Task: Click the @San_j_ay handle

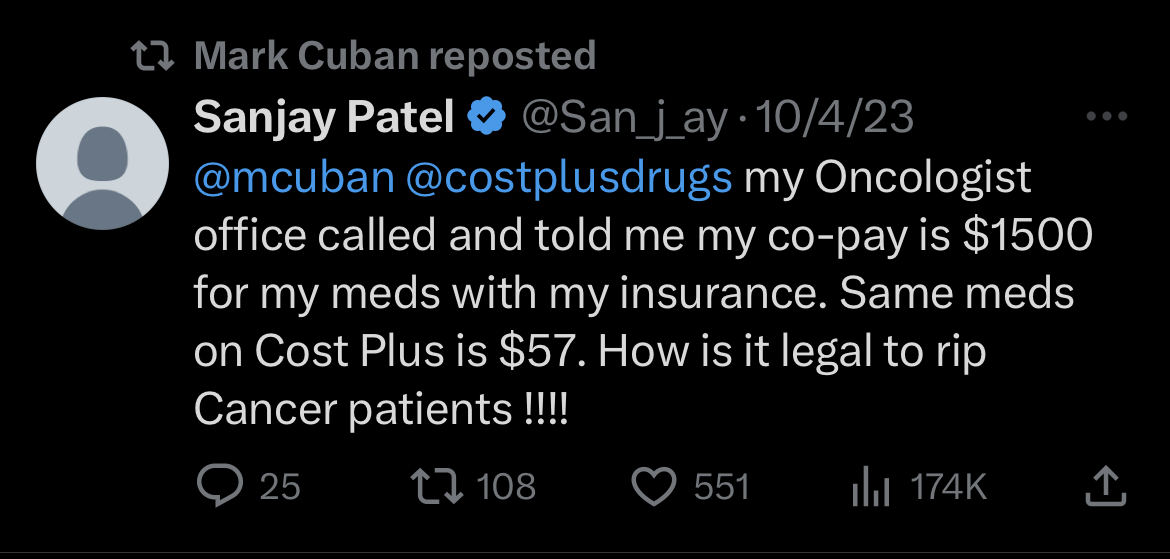Action: tap(625, 118)
